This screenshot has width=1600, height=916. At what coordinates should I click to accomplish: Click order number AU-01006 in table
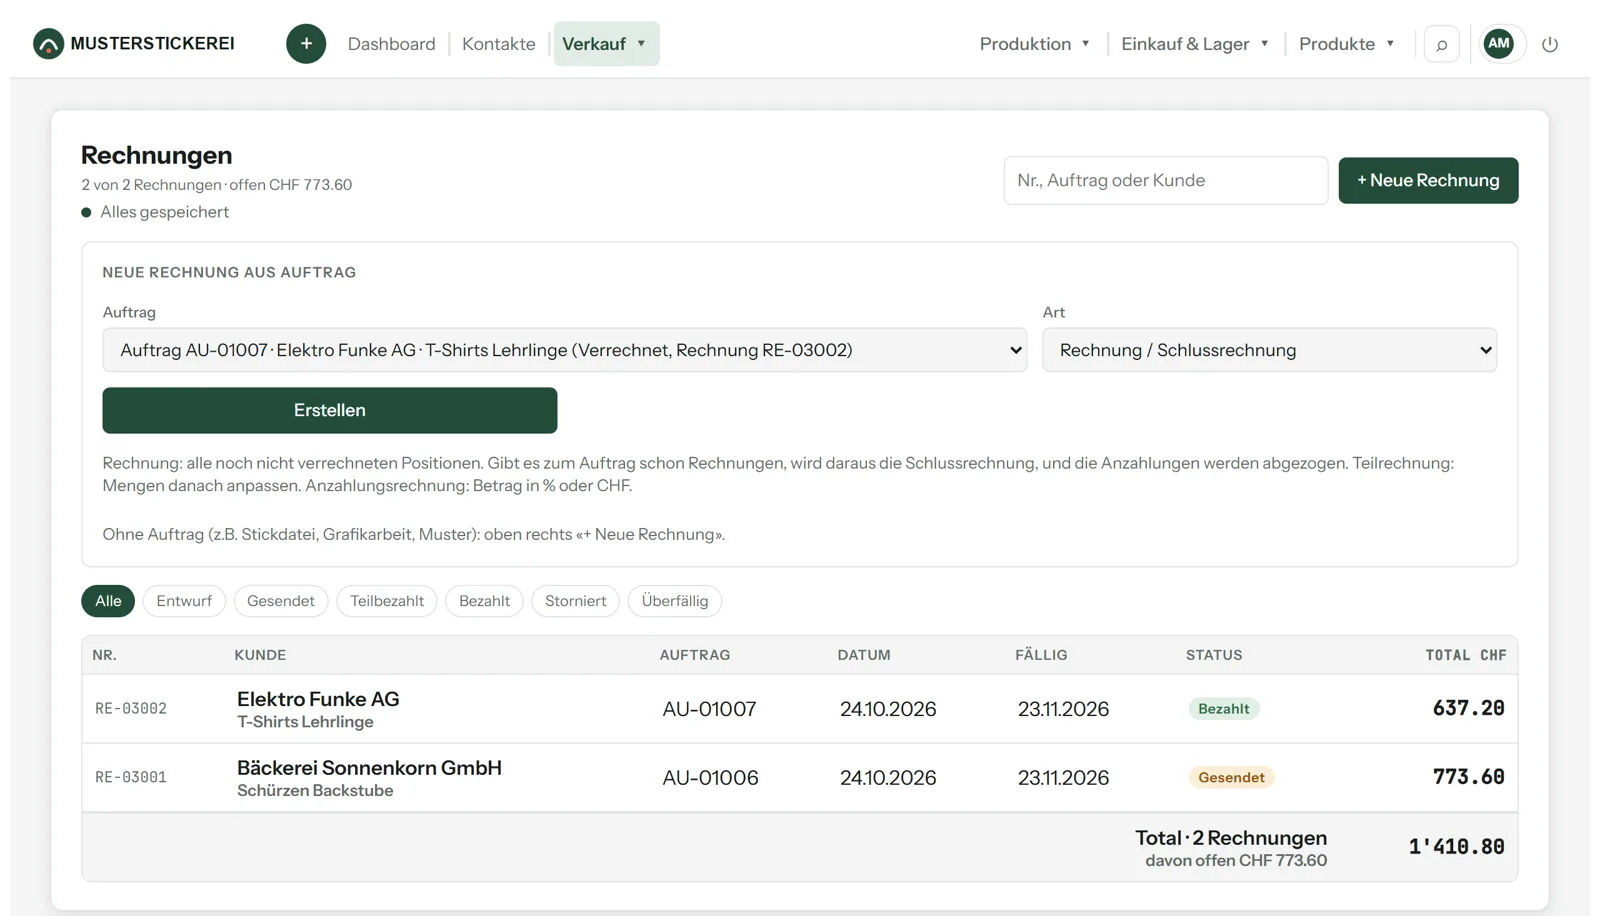pyautogui.click(x=710, y=778)
